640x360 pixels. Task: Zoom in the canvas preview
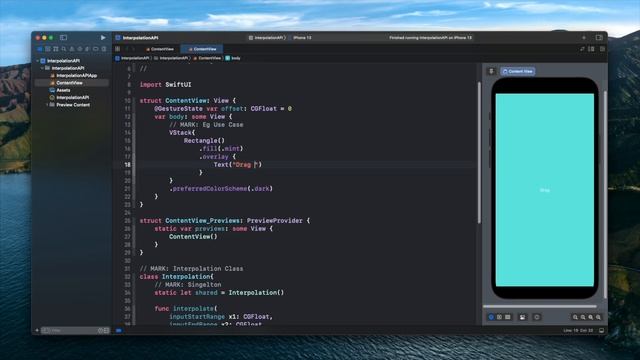click(x=598, y=317)
